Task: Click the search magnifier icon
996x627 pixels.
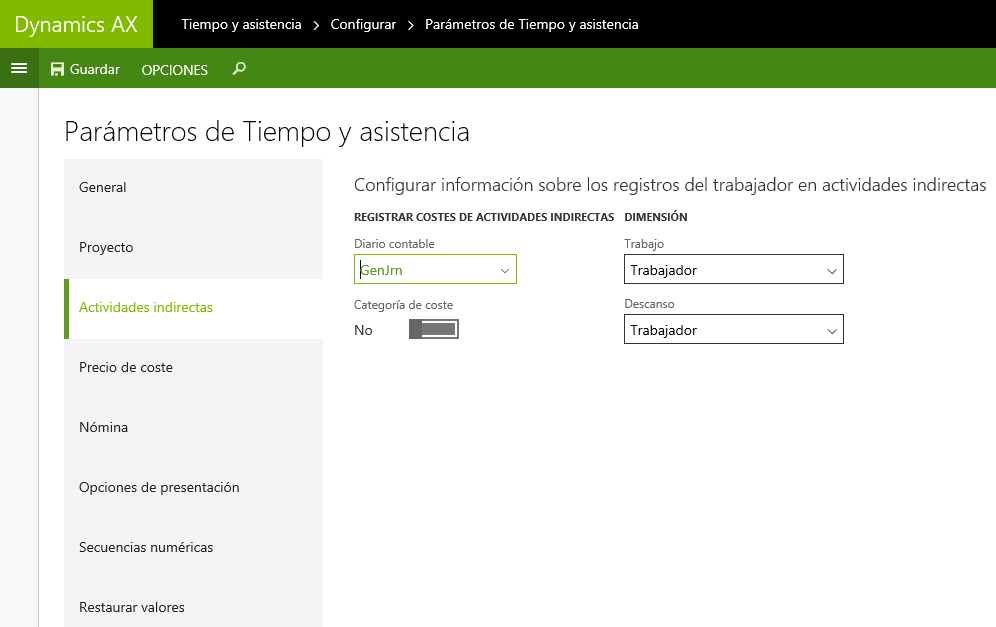Action: point(239,69)
